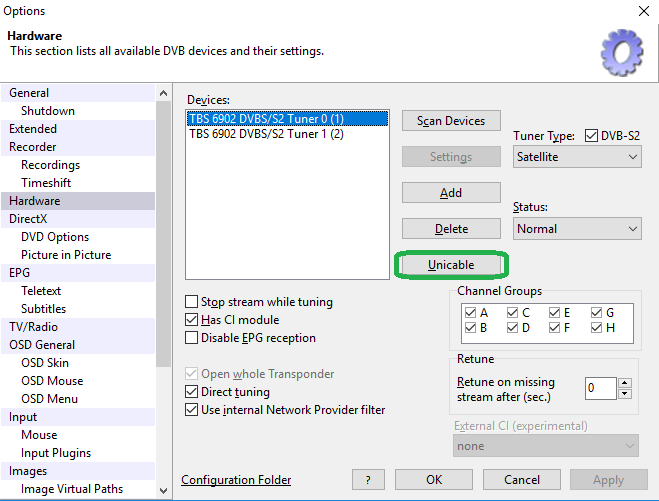Go to Picture in Picture options
Viewport: 659px width, 501px height.
66,255
